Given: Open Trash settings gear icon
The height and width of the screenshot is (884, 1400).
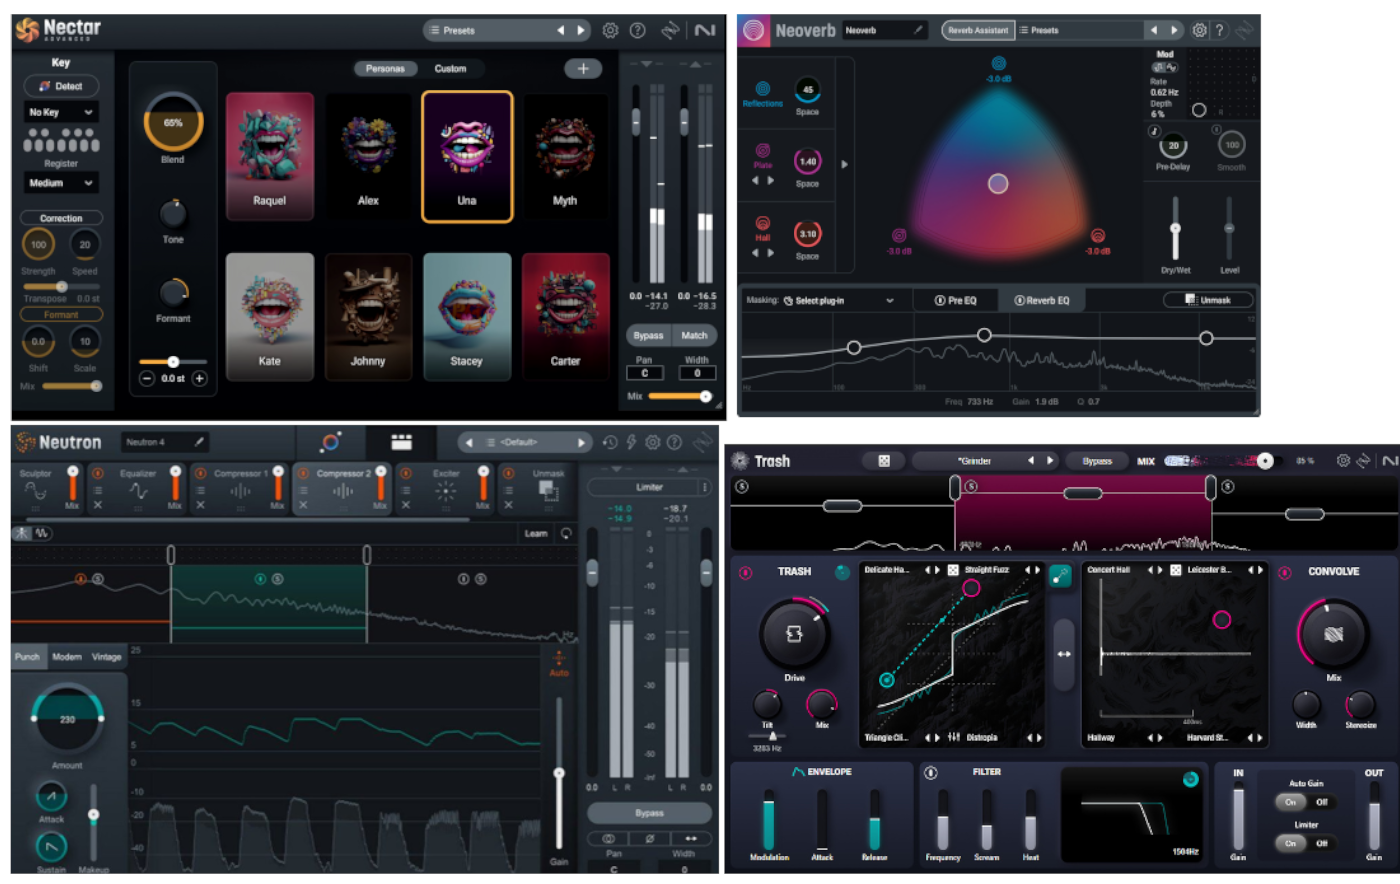Looking at the screenshot, I should click(x=1344, y=461).
